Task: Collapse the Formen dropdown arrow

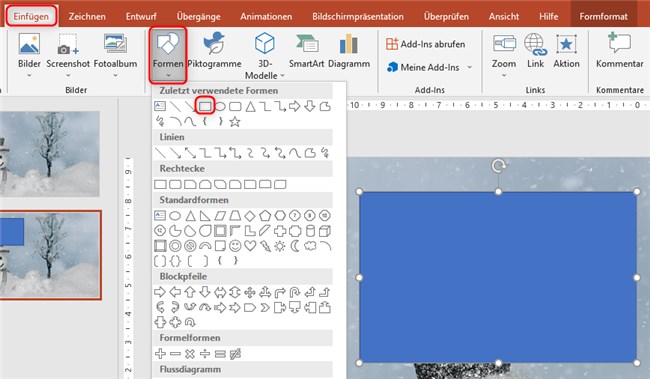Action: coord(168,75)
